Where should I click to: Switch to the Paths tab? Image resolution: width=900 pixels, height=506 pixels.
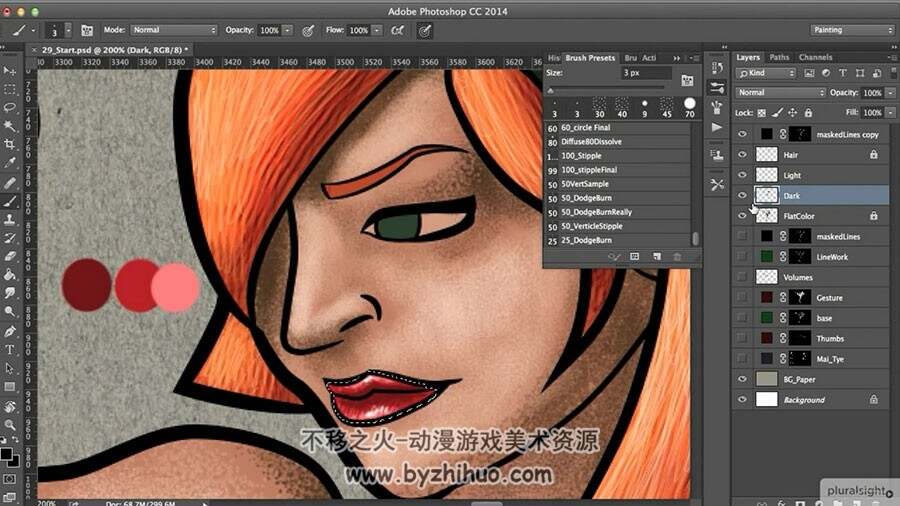coord(779,57)
